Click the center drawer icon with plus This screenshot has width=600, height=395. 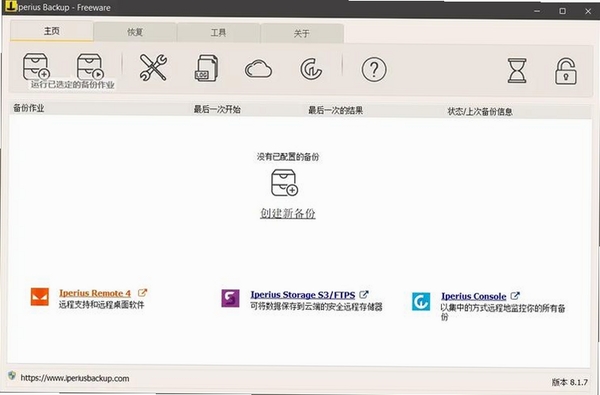(284, 183)
